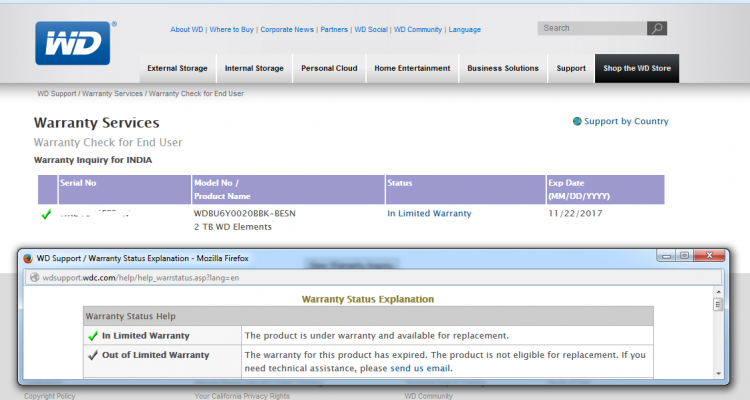This screenshot has height=400, width=750.
Task: Click the Warranty Status Help header row
Action: pos(368,316)
